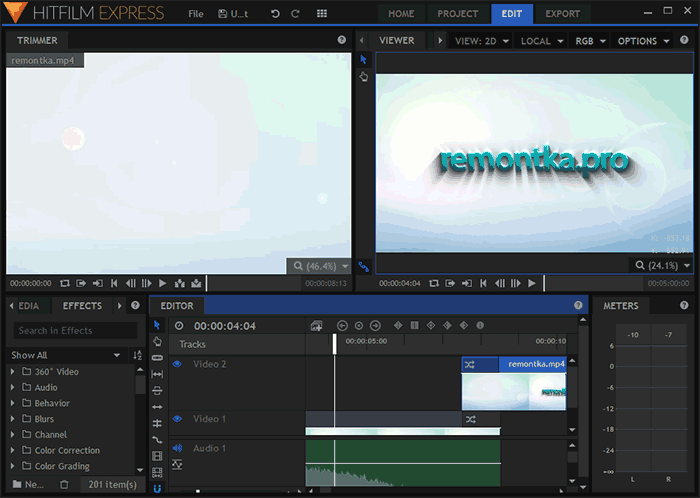The image size is (700, 498).
Task: Switch to the EXPORT tab
Action: 562,14
